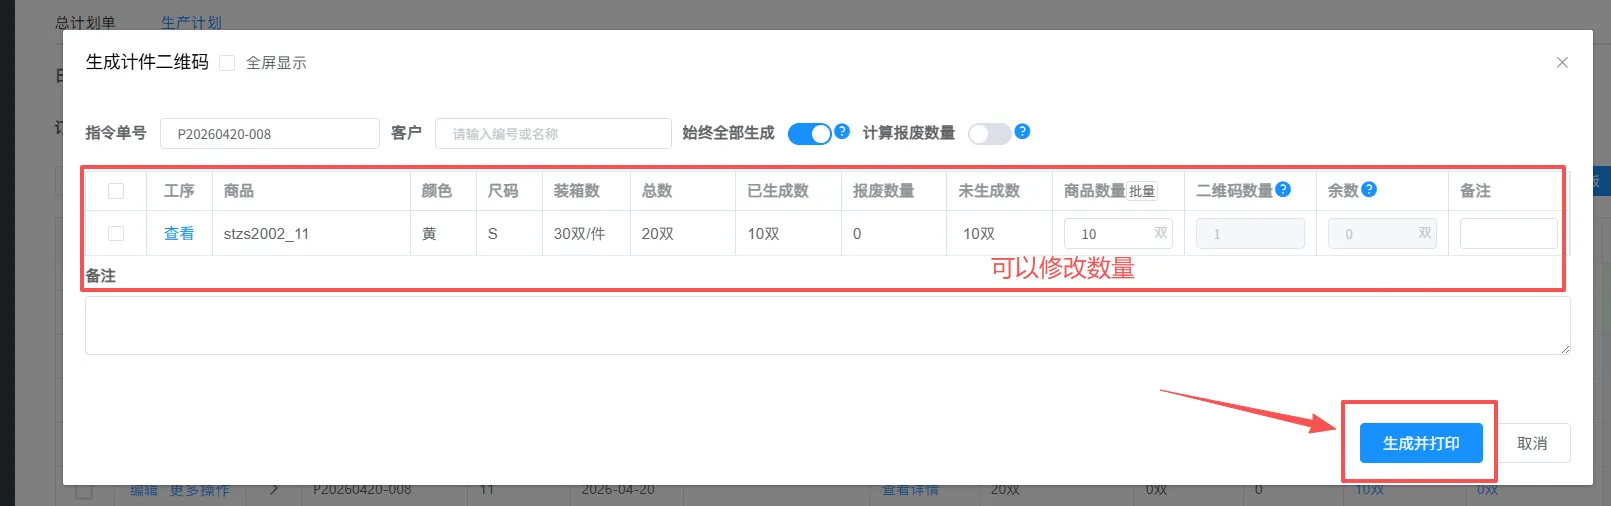Switch to the 生产计划 tab
The height and width of the screenshot is (506, 1611).
(191, 22)
